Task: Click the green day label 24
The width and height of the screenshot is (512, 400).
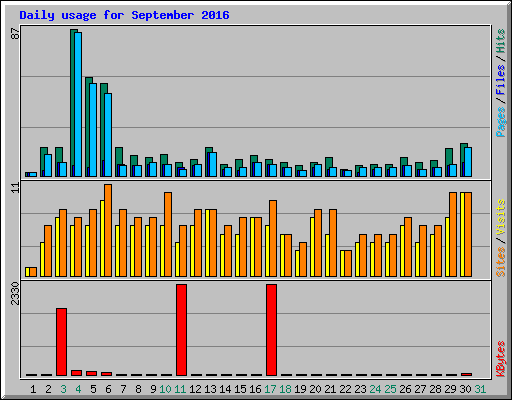Action: [375, 389]
